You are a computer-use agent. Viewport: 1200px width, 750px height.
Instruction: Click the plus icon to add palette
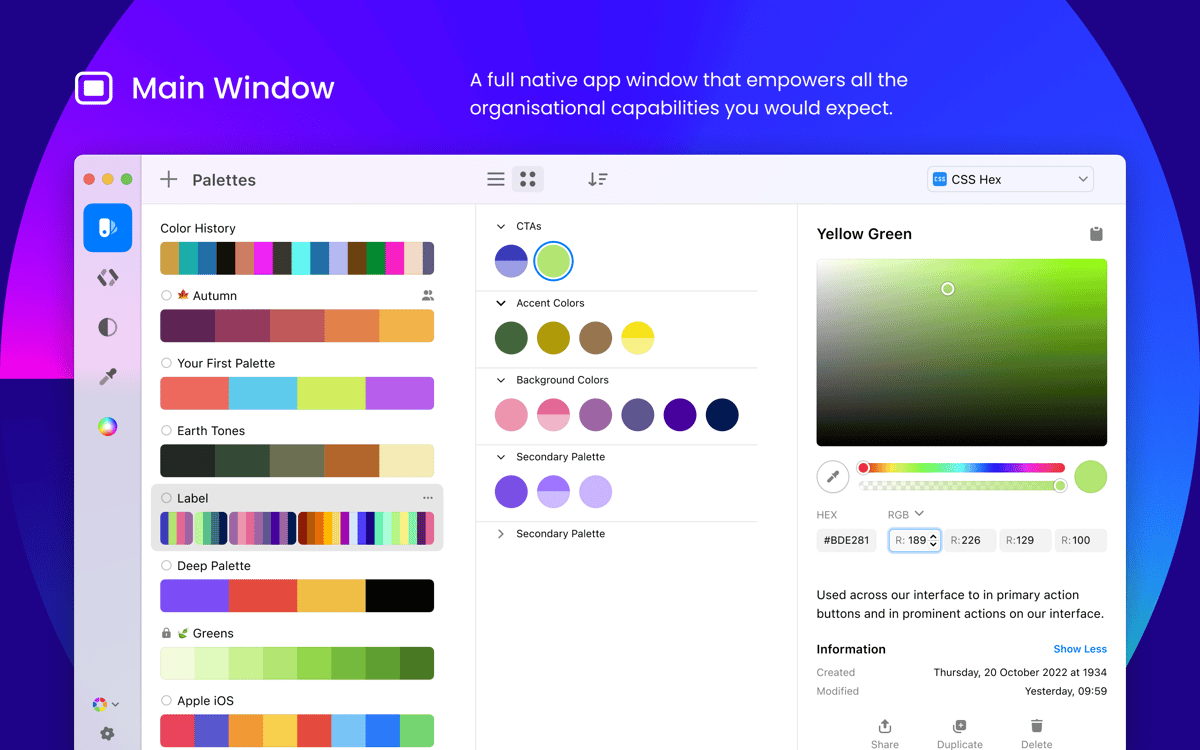169,180
